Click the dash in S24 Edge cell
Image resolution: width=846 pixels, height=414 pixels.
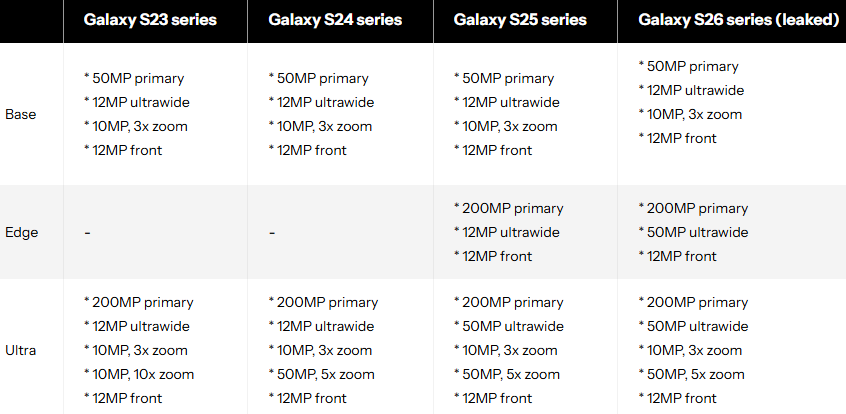tap(272, 232)
